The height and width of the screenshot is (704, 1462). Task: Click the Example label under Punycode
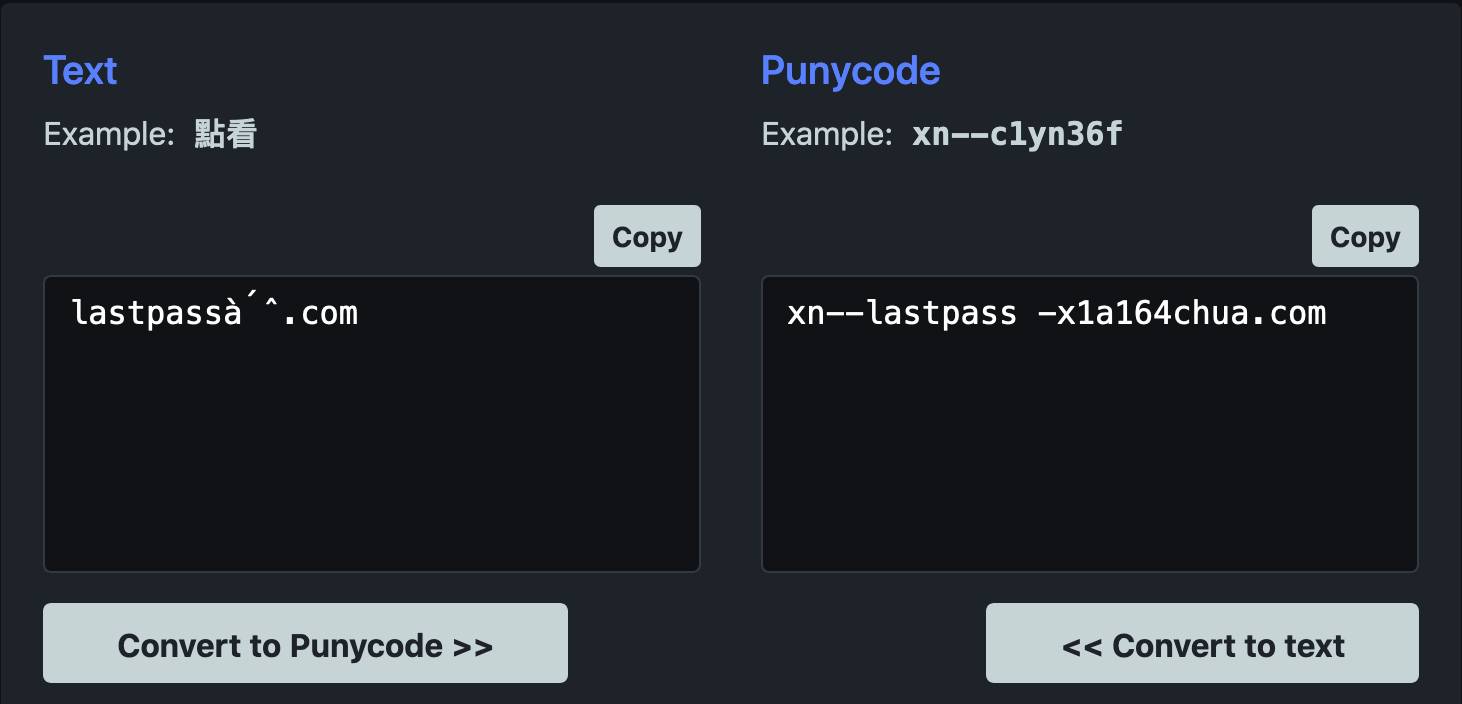pos(824,134)
